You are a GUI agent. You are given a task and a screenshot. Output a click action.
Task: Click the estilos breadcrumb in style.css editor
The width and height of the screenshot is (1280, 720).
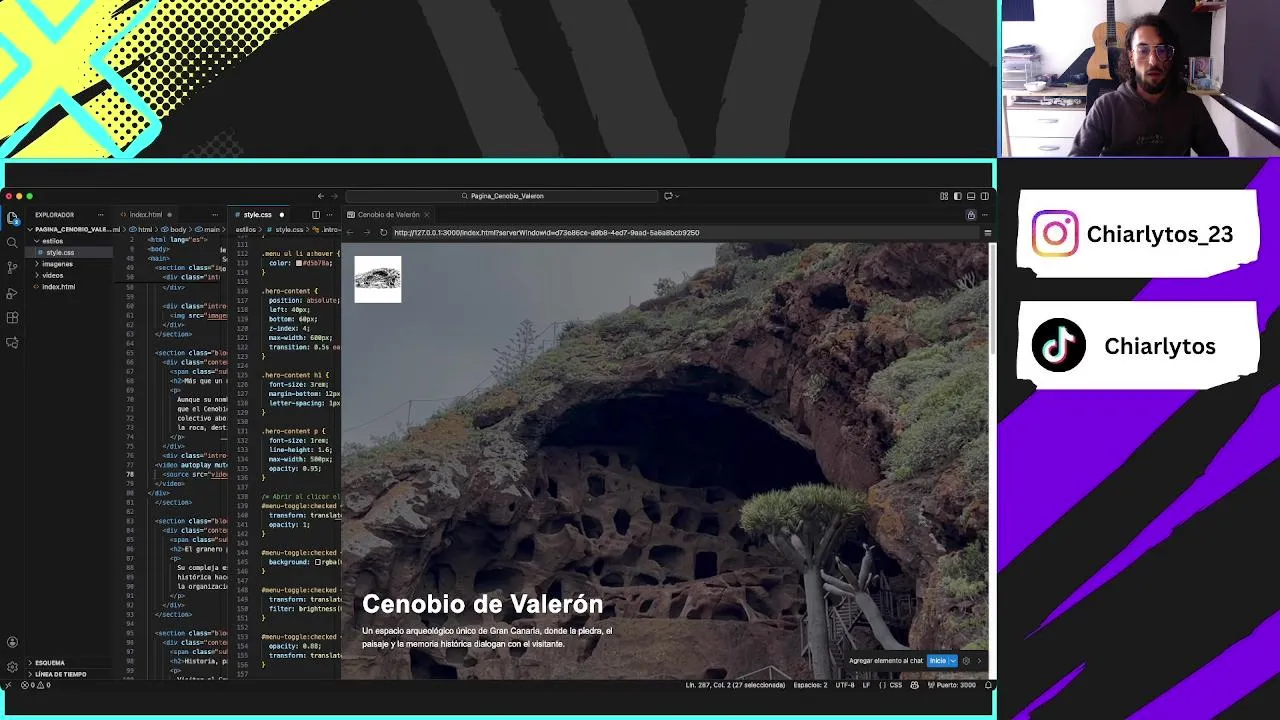pyautogui.click(x=246, y=230)
